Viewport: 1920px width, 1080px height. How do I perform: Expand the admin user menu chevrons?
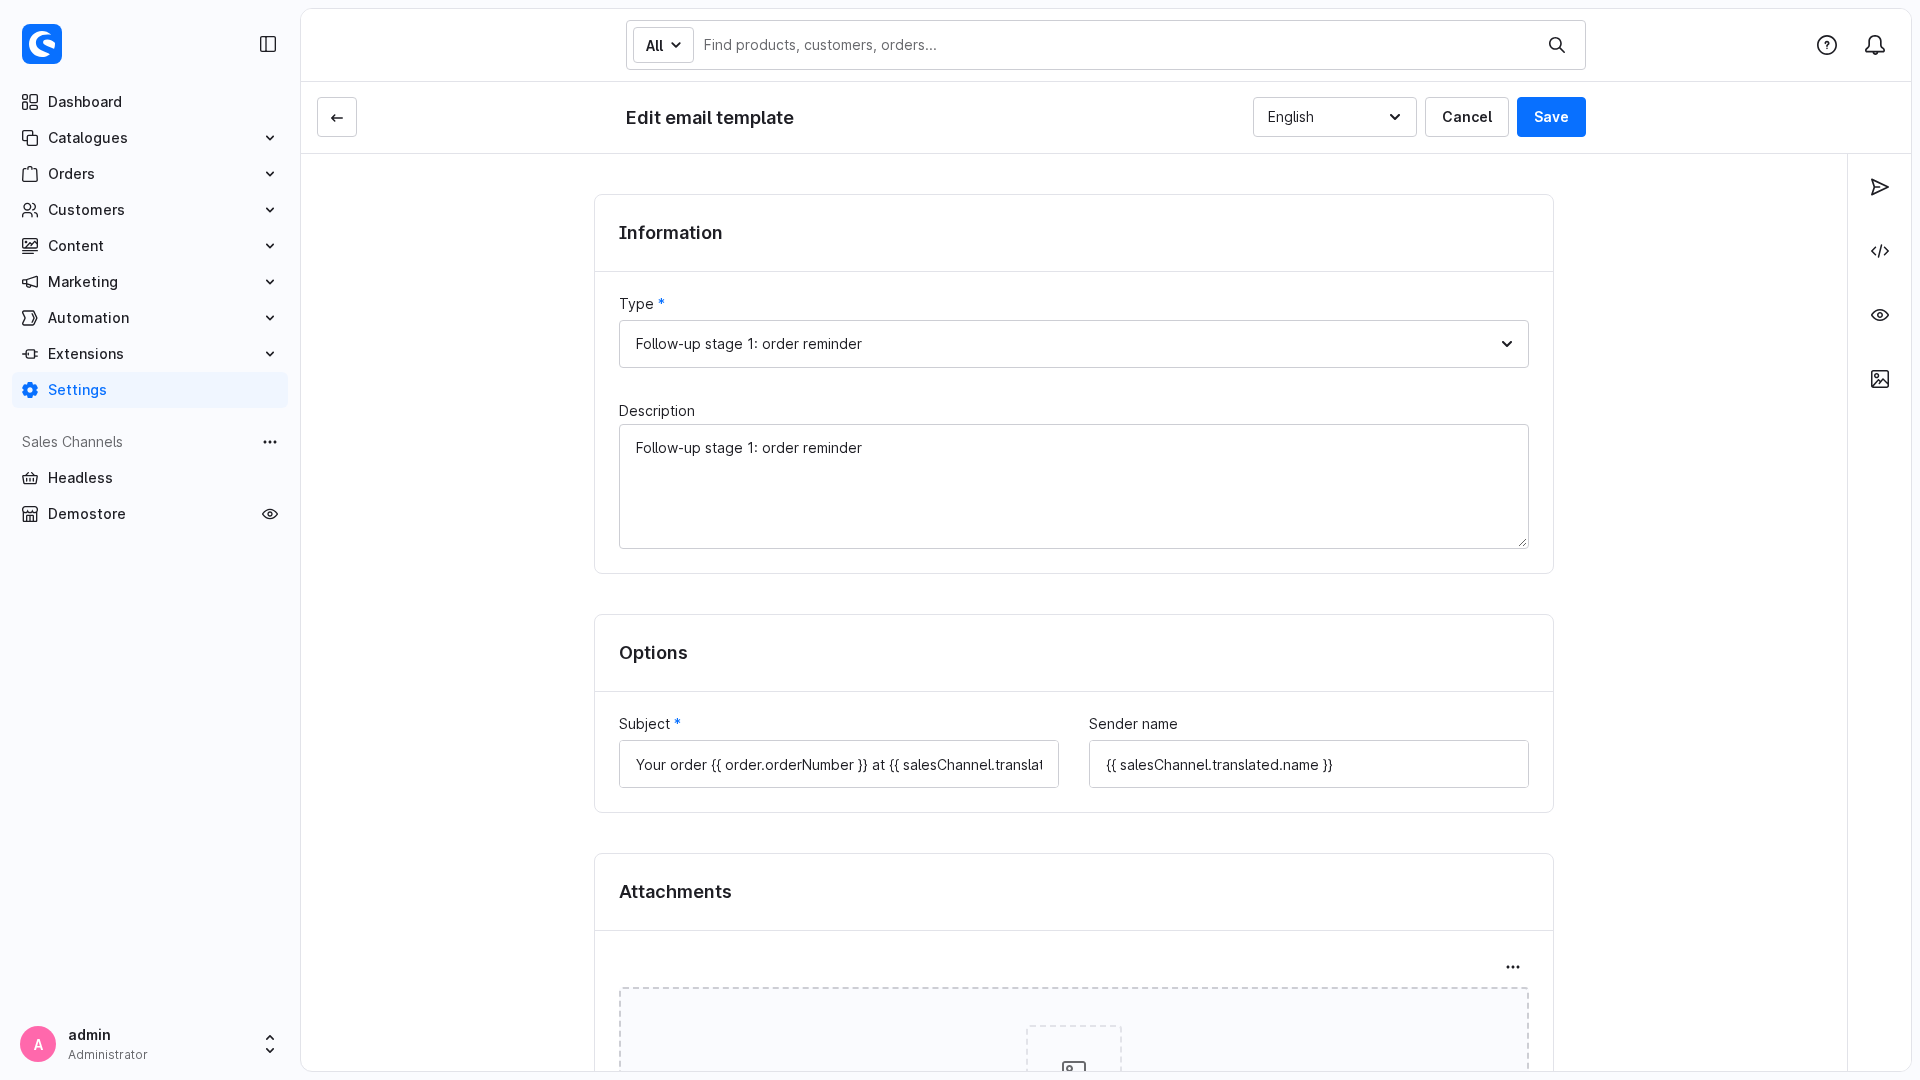(x=270, y=1044)
